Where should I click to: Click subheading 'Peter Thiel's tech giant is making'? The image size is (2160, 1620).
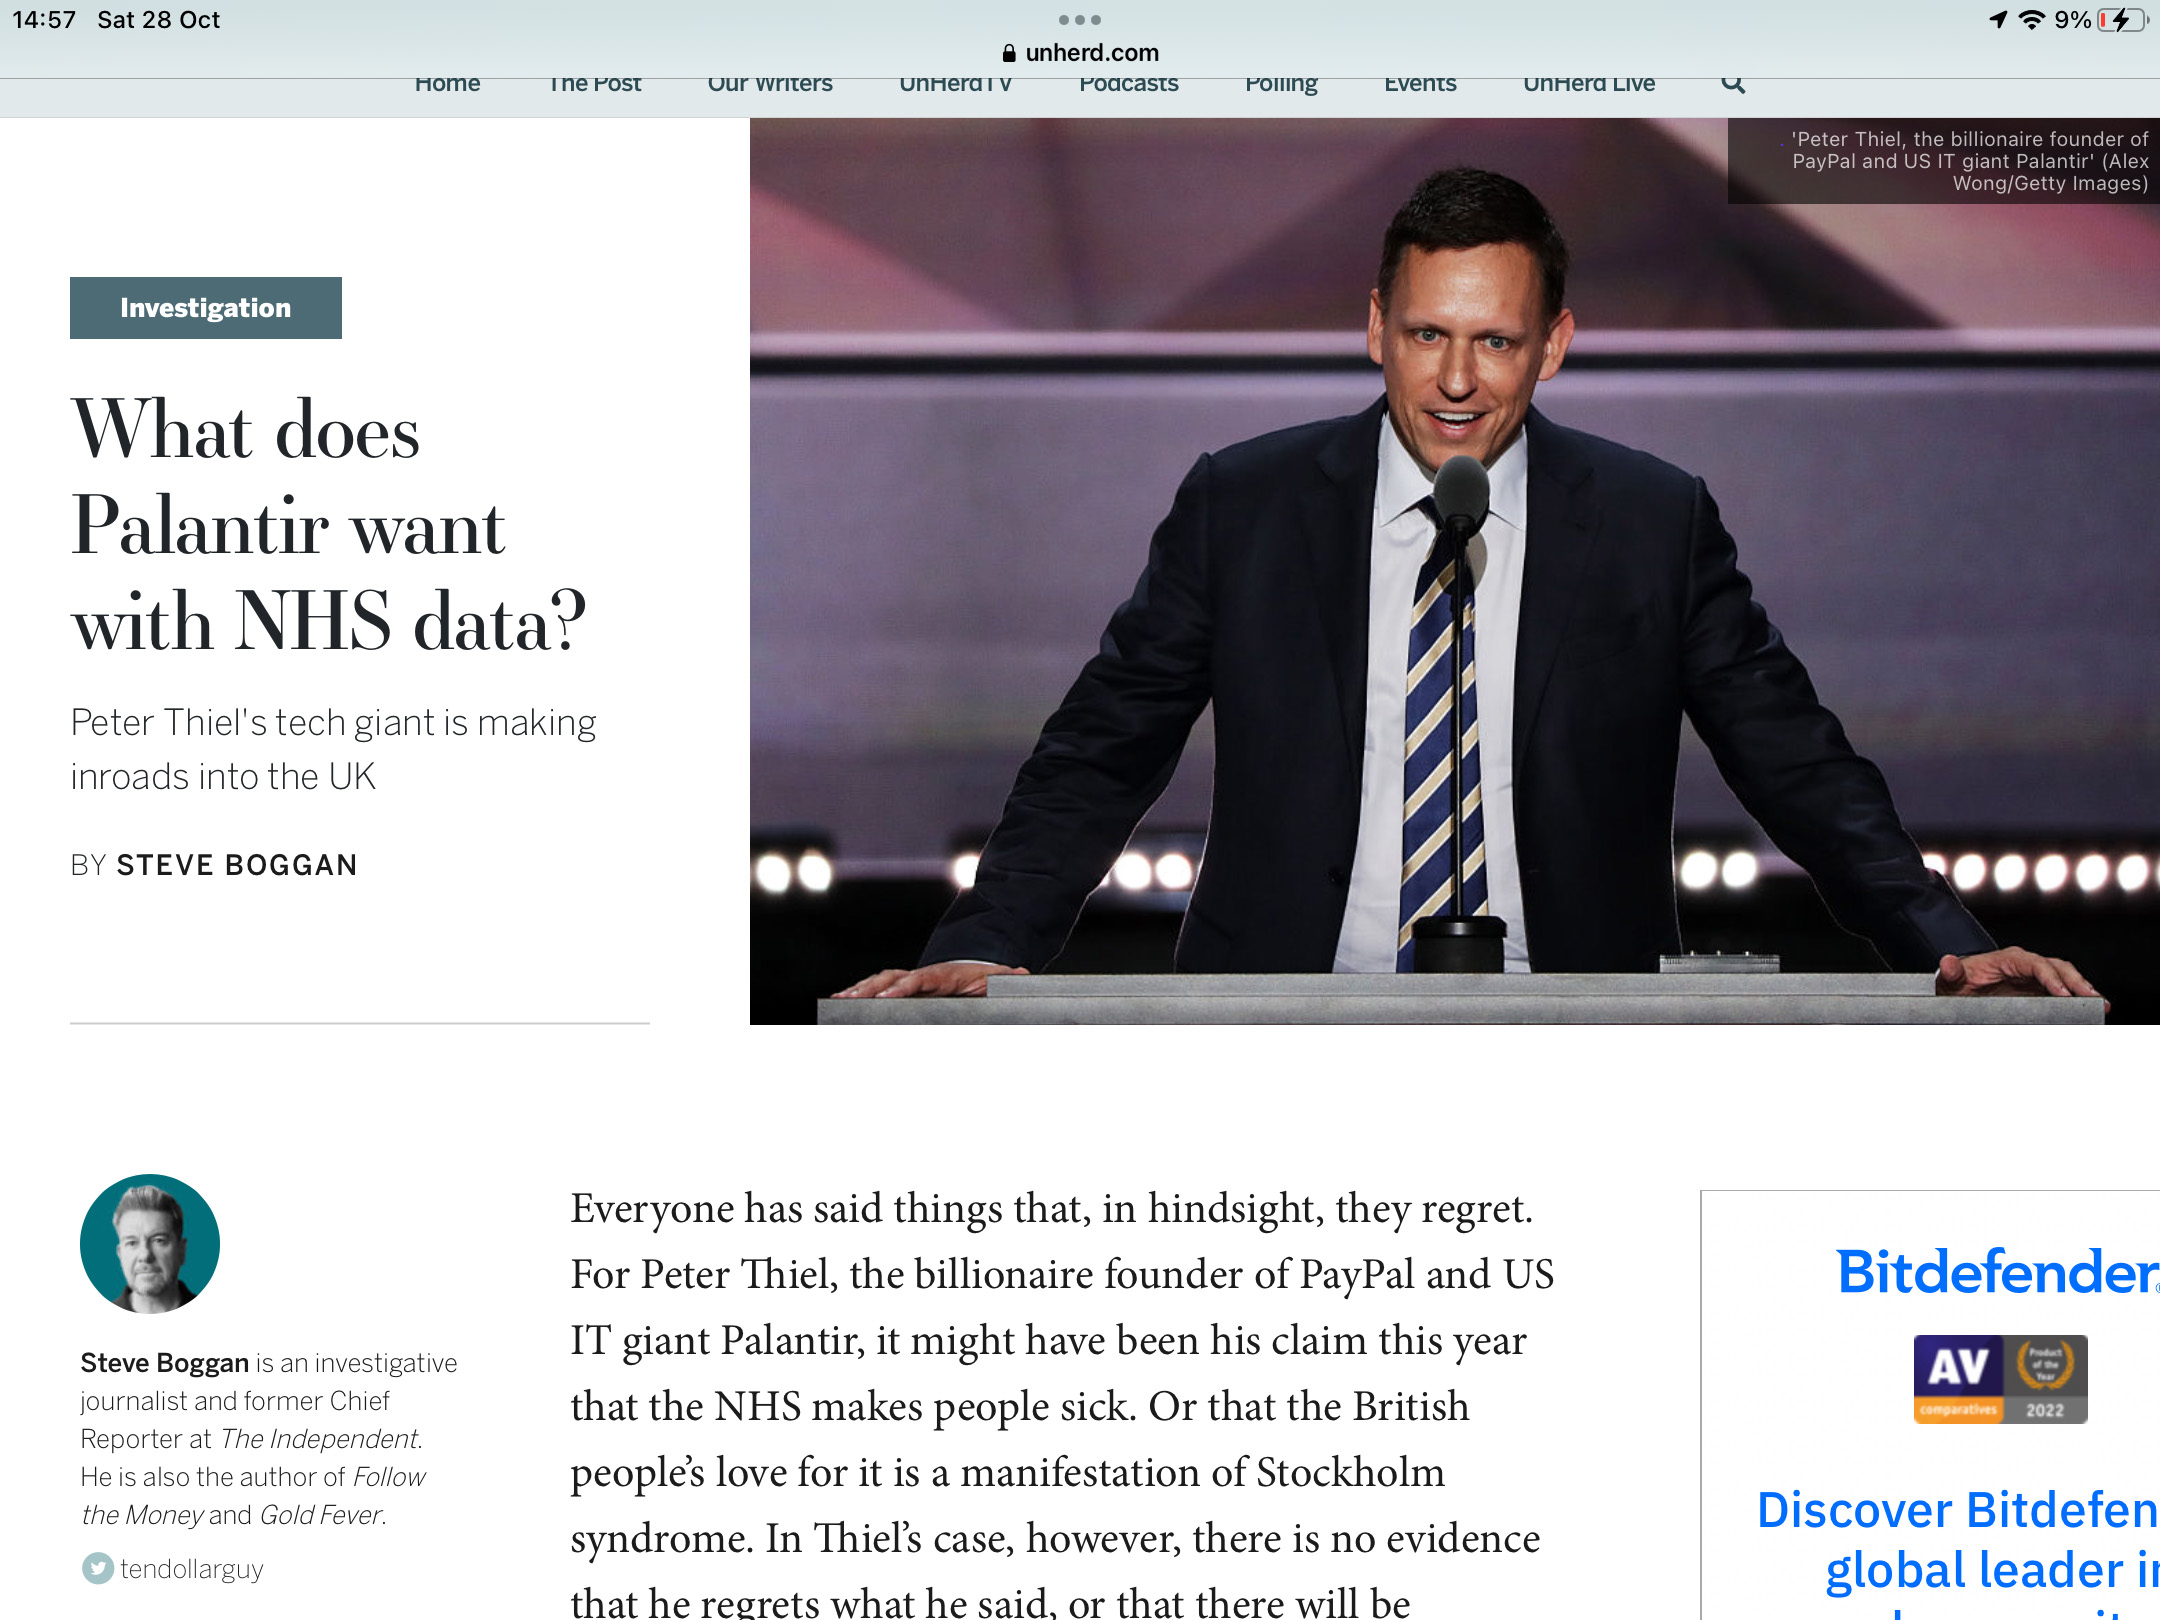coord(333,749)
